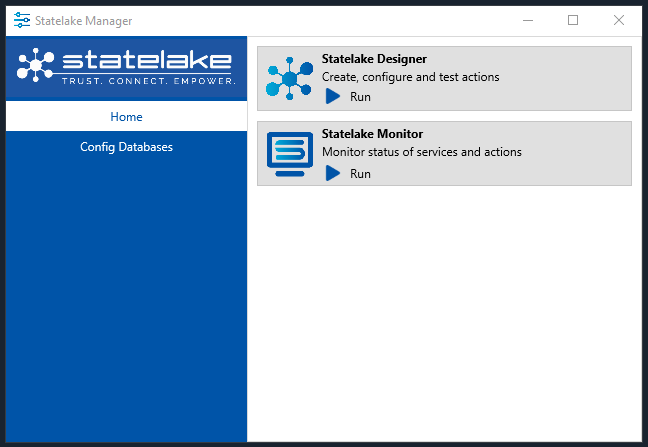Click the white molecule logo in sidebar header
Viewport: 648px width, 447px height.
click(36, 65)
